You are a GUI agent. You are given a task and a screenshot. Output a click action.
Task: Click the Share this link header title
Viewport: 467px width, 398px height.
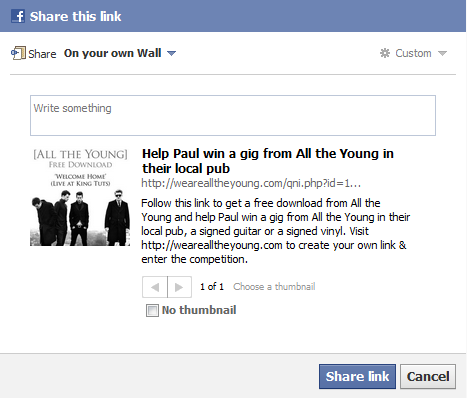point(75,16)
